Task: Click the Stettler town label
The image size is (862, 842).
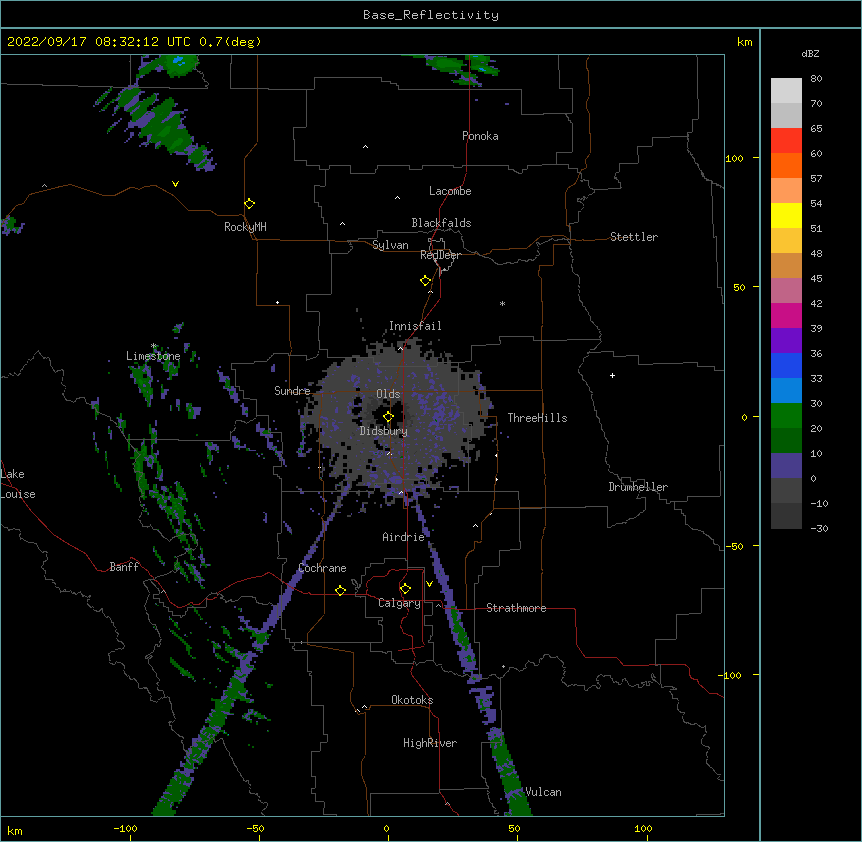Action: 634,237
